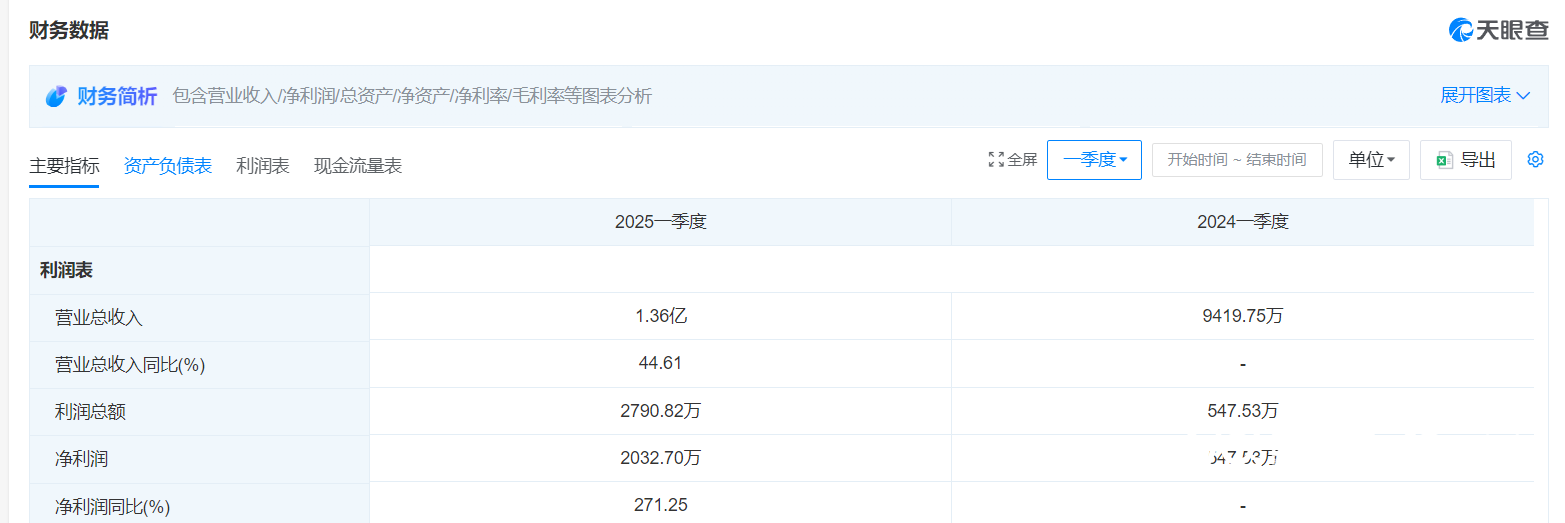Select the 44.61 growth value cell
The width and height of the screenshot is (1565, 523).
tap(660, 363)
